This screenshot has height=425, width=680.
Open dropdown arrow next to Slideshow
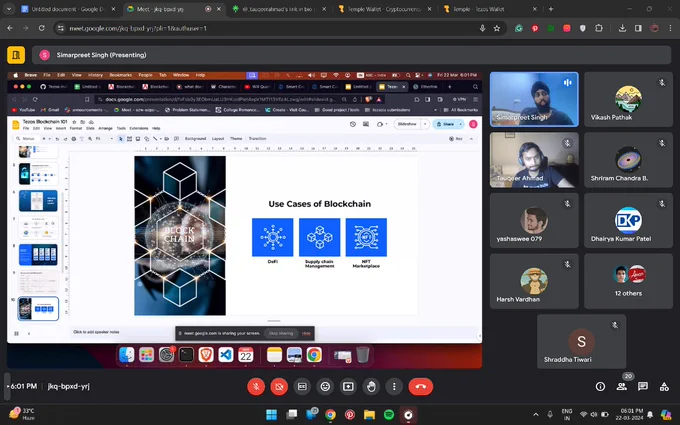[x=425, y=124]
